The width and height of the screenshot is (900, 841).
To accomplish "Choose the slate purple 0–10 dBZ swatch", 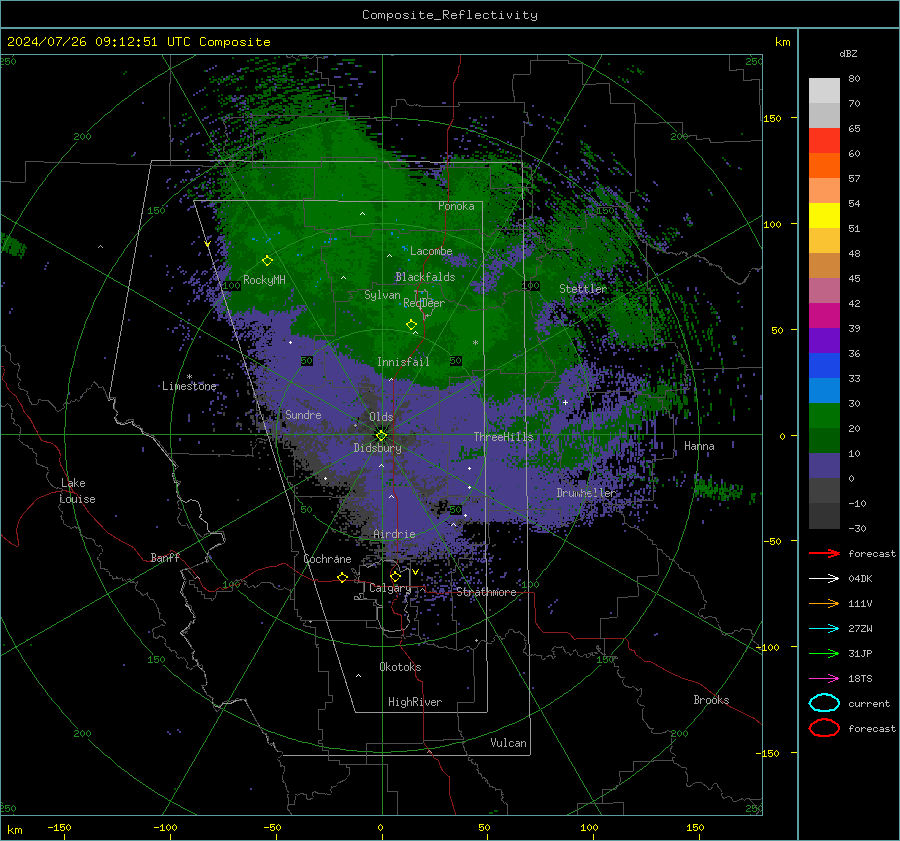I will coord(824,466).
